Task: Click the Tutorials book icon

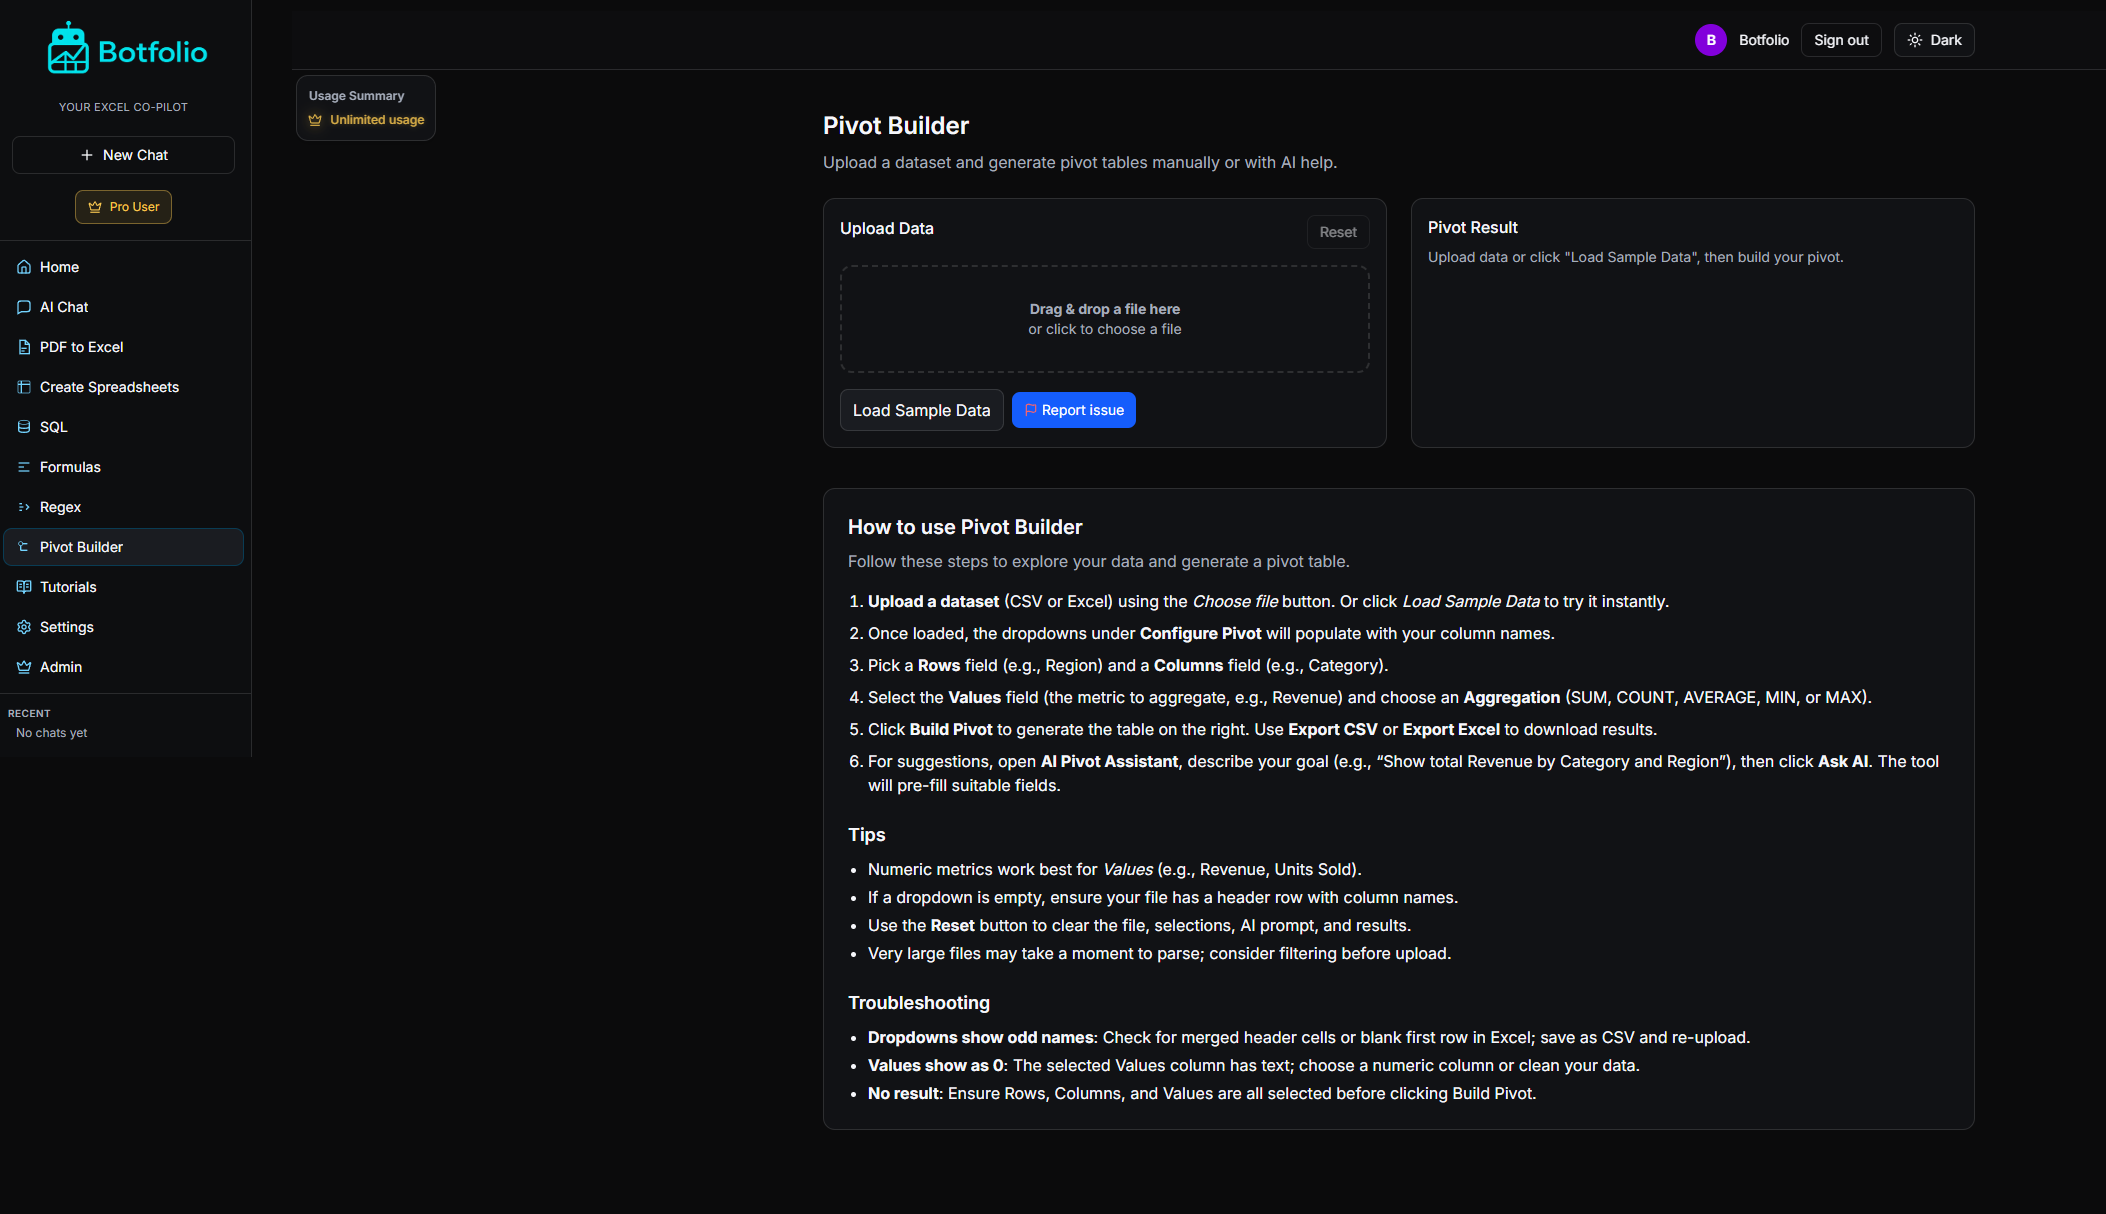Action: tap(24, 587)
